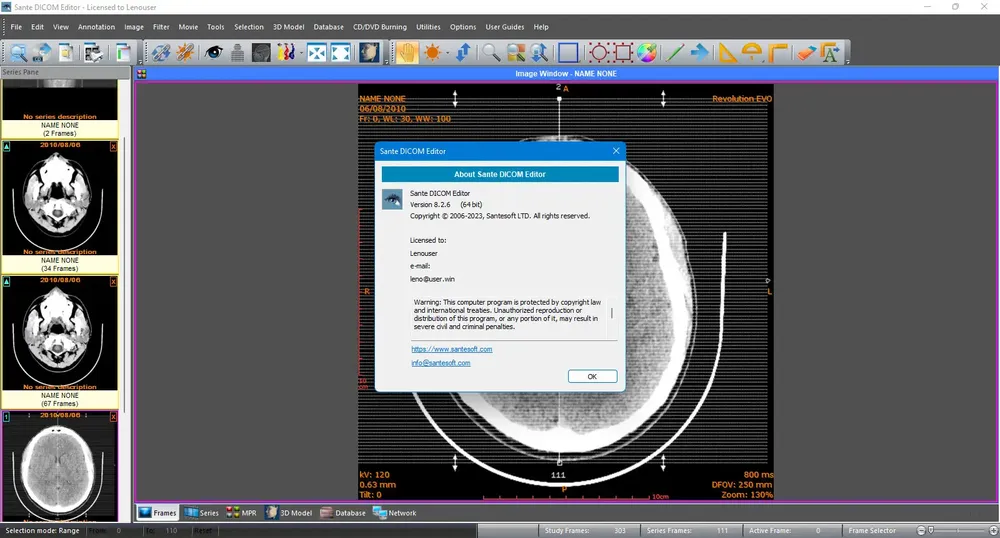The width and height of the screenshot is (1000, 538).
Task: Open the color palette wheel tool
Action: (x=647, y=53)
